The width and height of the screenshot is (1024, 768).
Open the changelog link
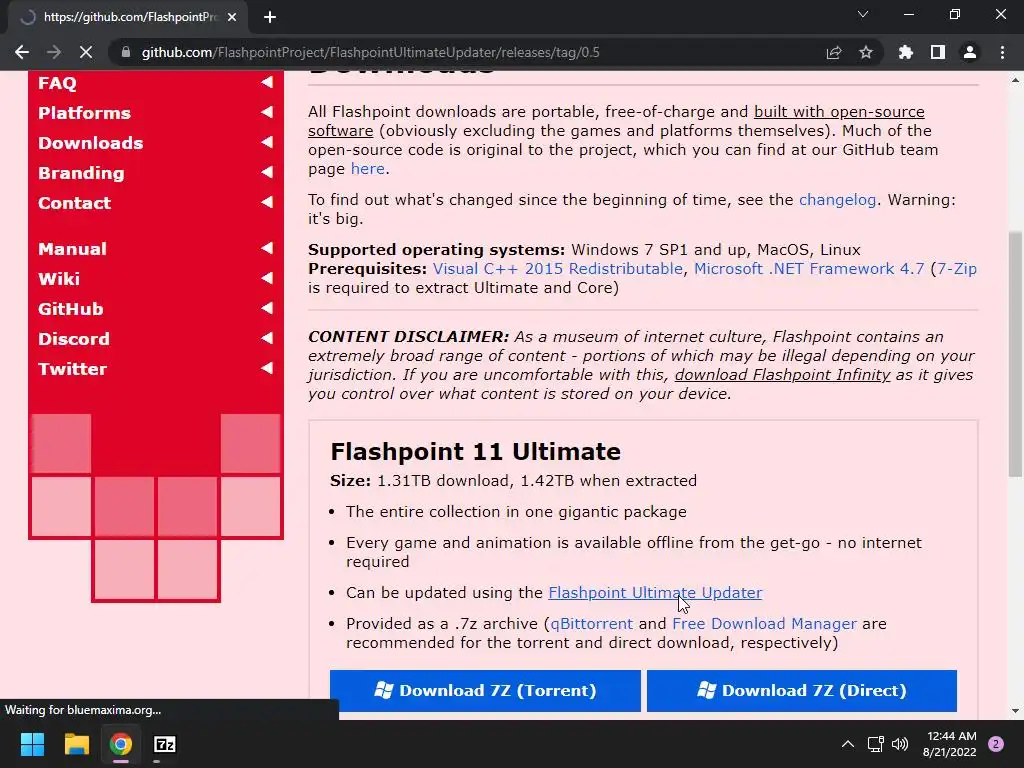[x=837, y=200]
